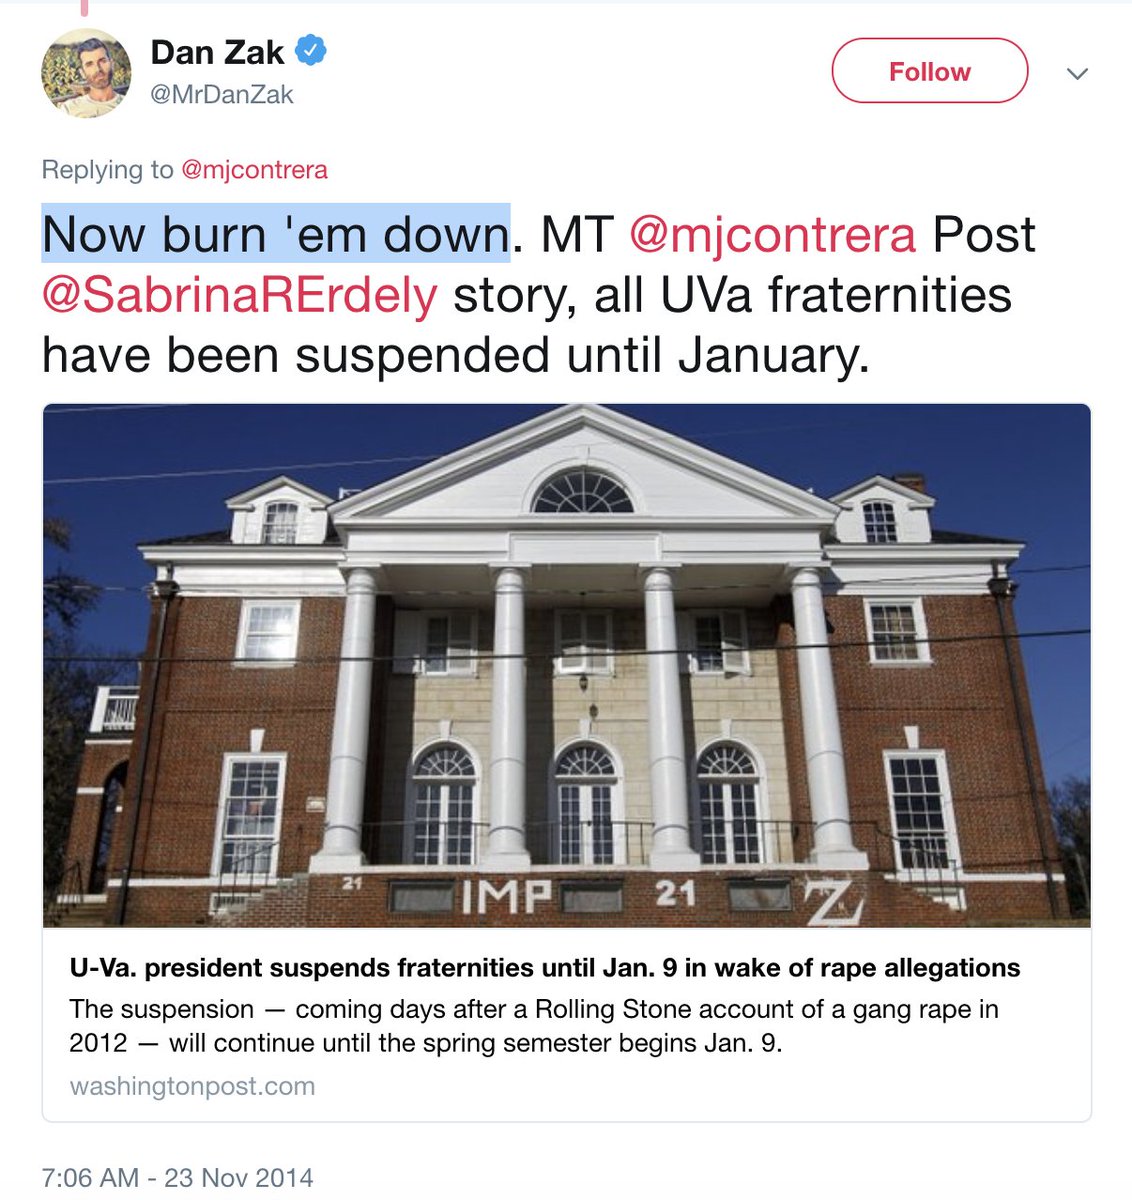Open the @SabrinaRErdely mention
Image resolution: width=1132 pixels, height=1200 pixels.
240,295
